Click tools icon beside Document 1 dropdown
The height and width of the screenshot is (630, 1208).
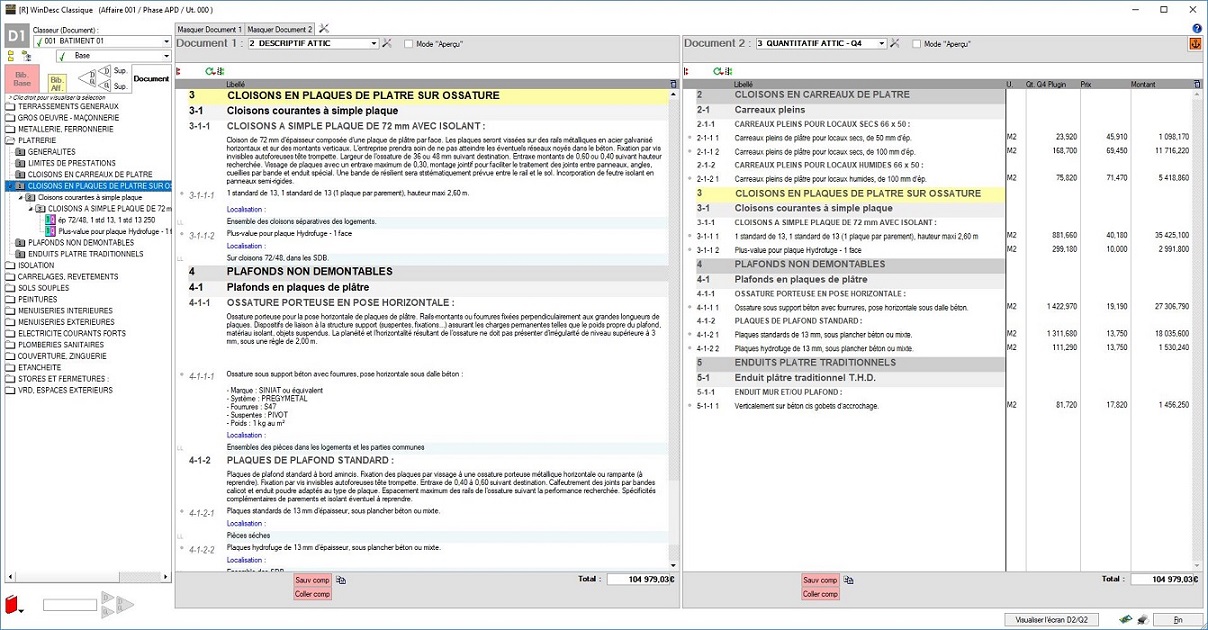tap(386, 44)
